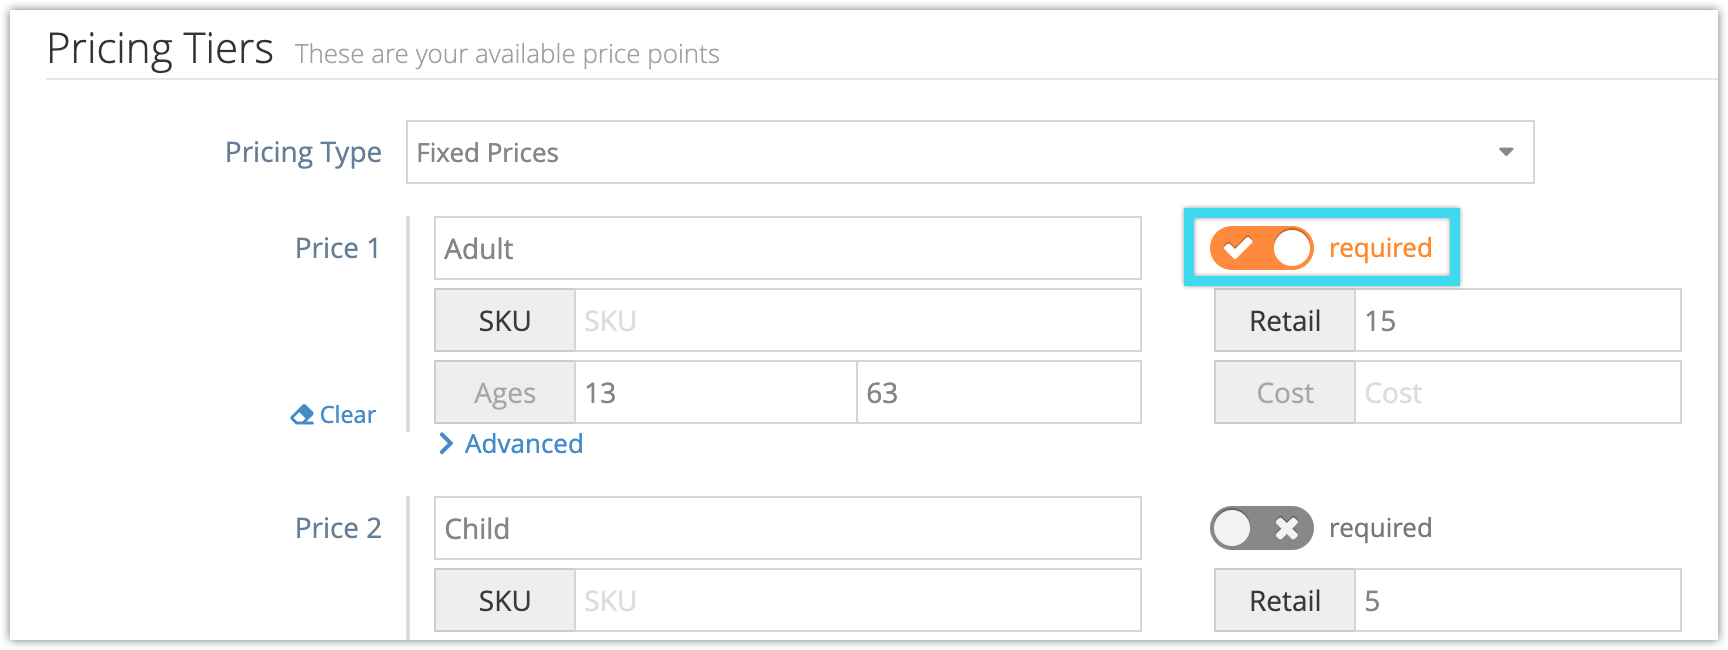Click the Retail price field showing 5
Screen dimensions: 1728x650
(1518, 600)
